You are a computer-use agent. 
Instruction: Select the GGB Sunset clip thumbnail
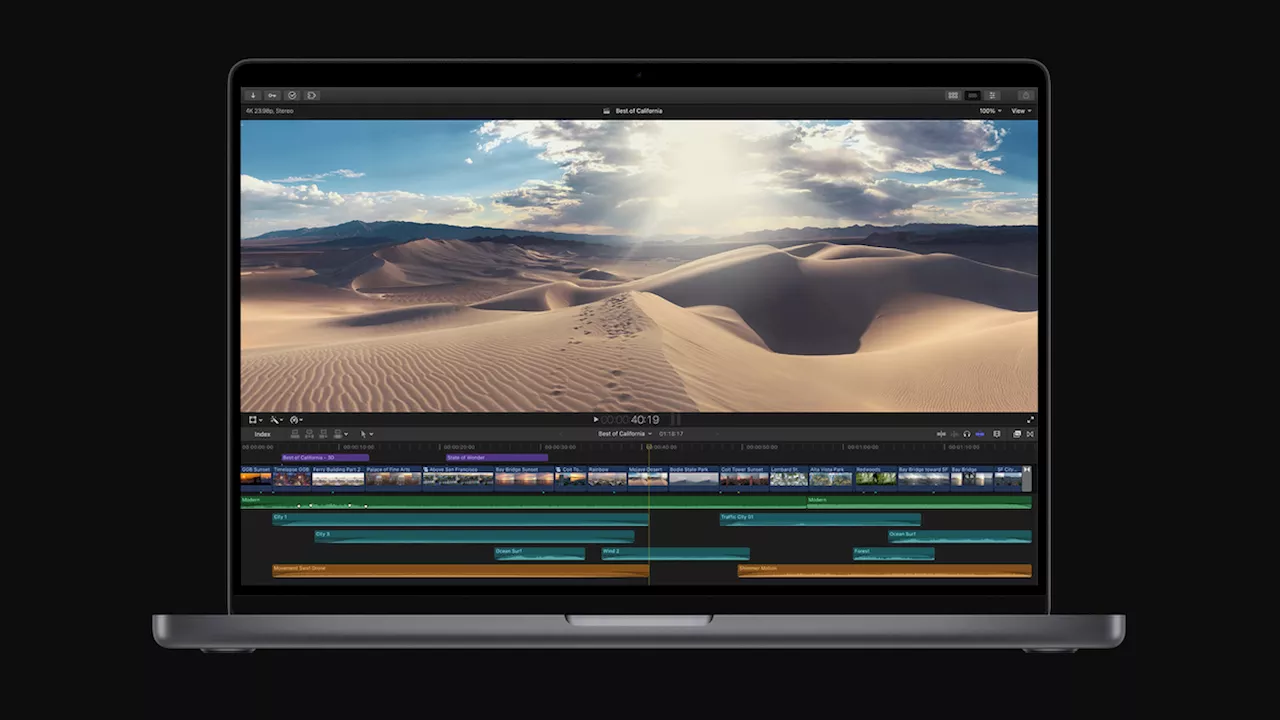(256, 479)
